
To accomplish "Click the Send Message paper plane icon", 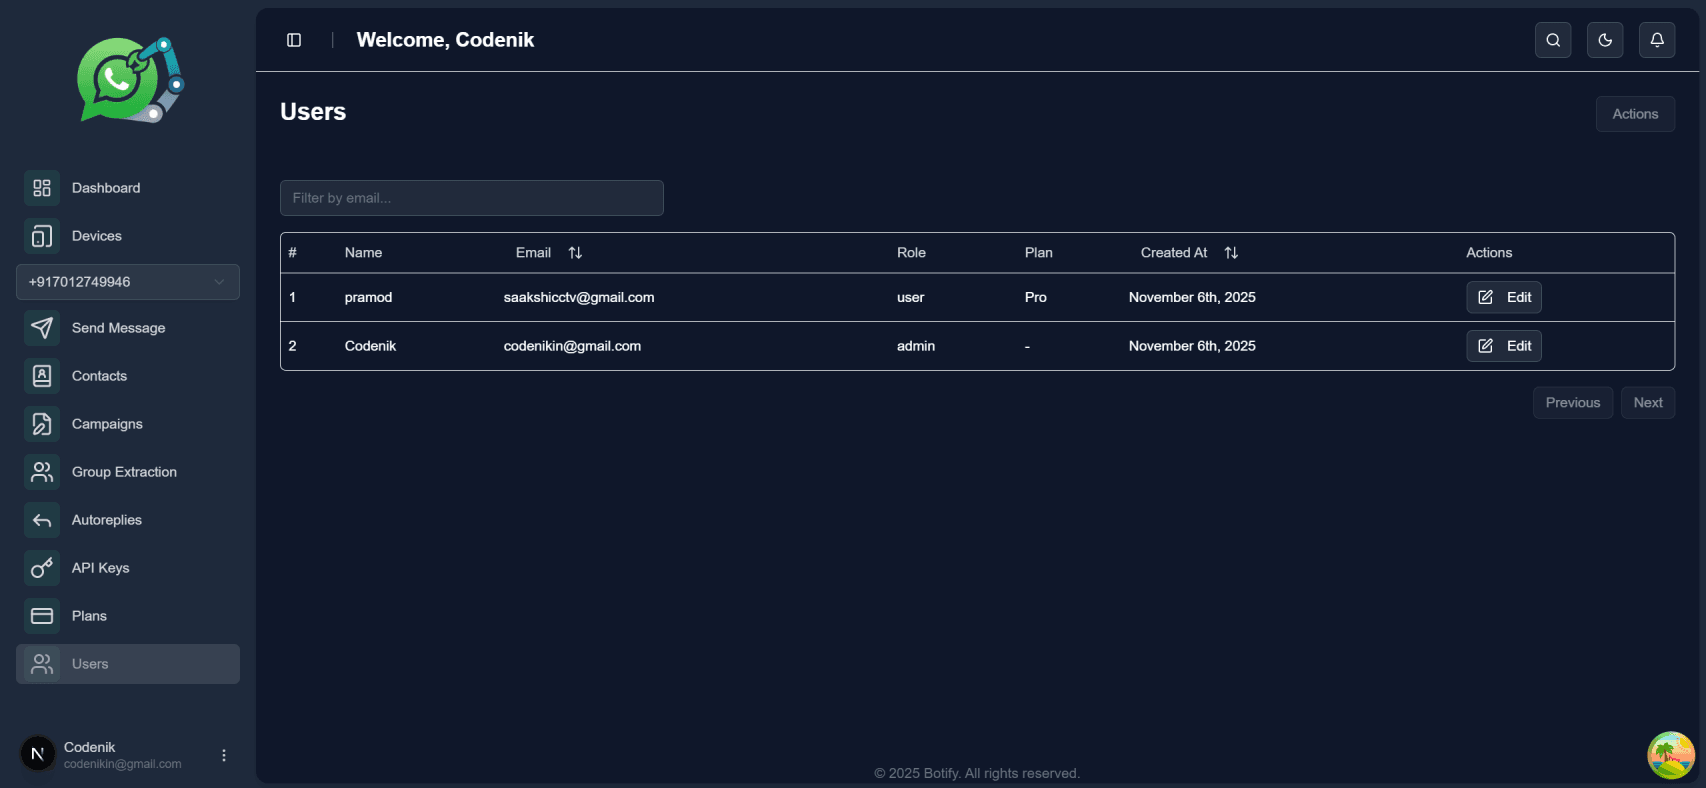I will click(42, 328).
